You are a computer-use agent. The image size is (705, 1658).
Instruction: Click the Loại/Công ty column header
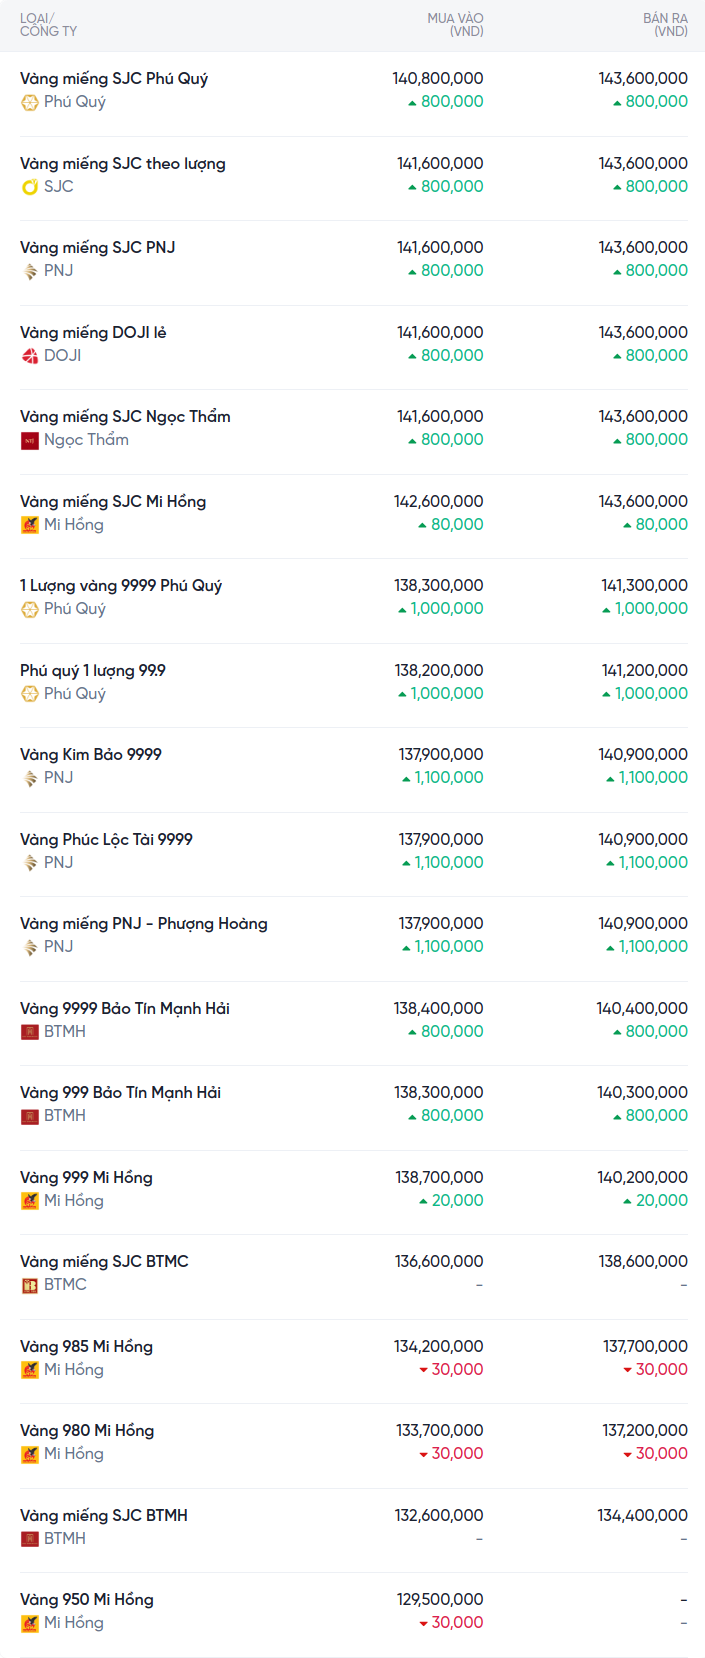coord(48,25)
